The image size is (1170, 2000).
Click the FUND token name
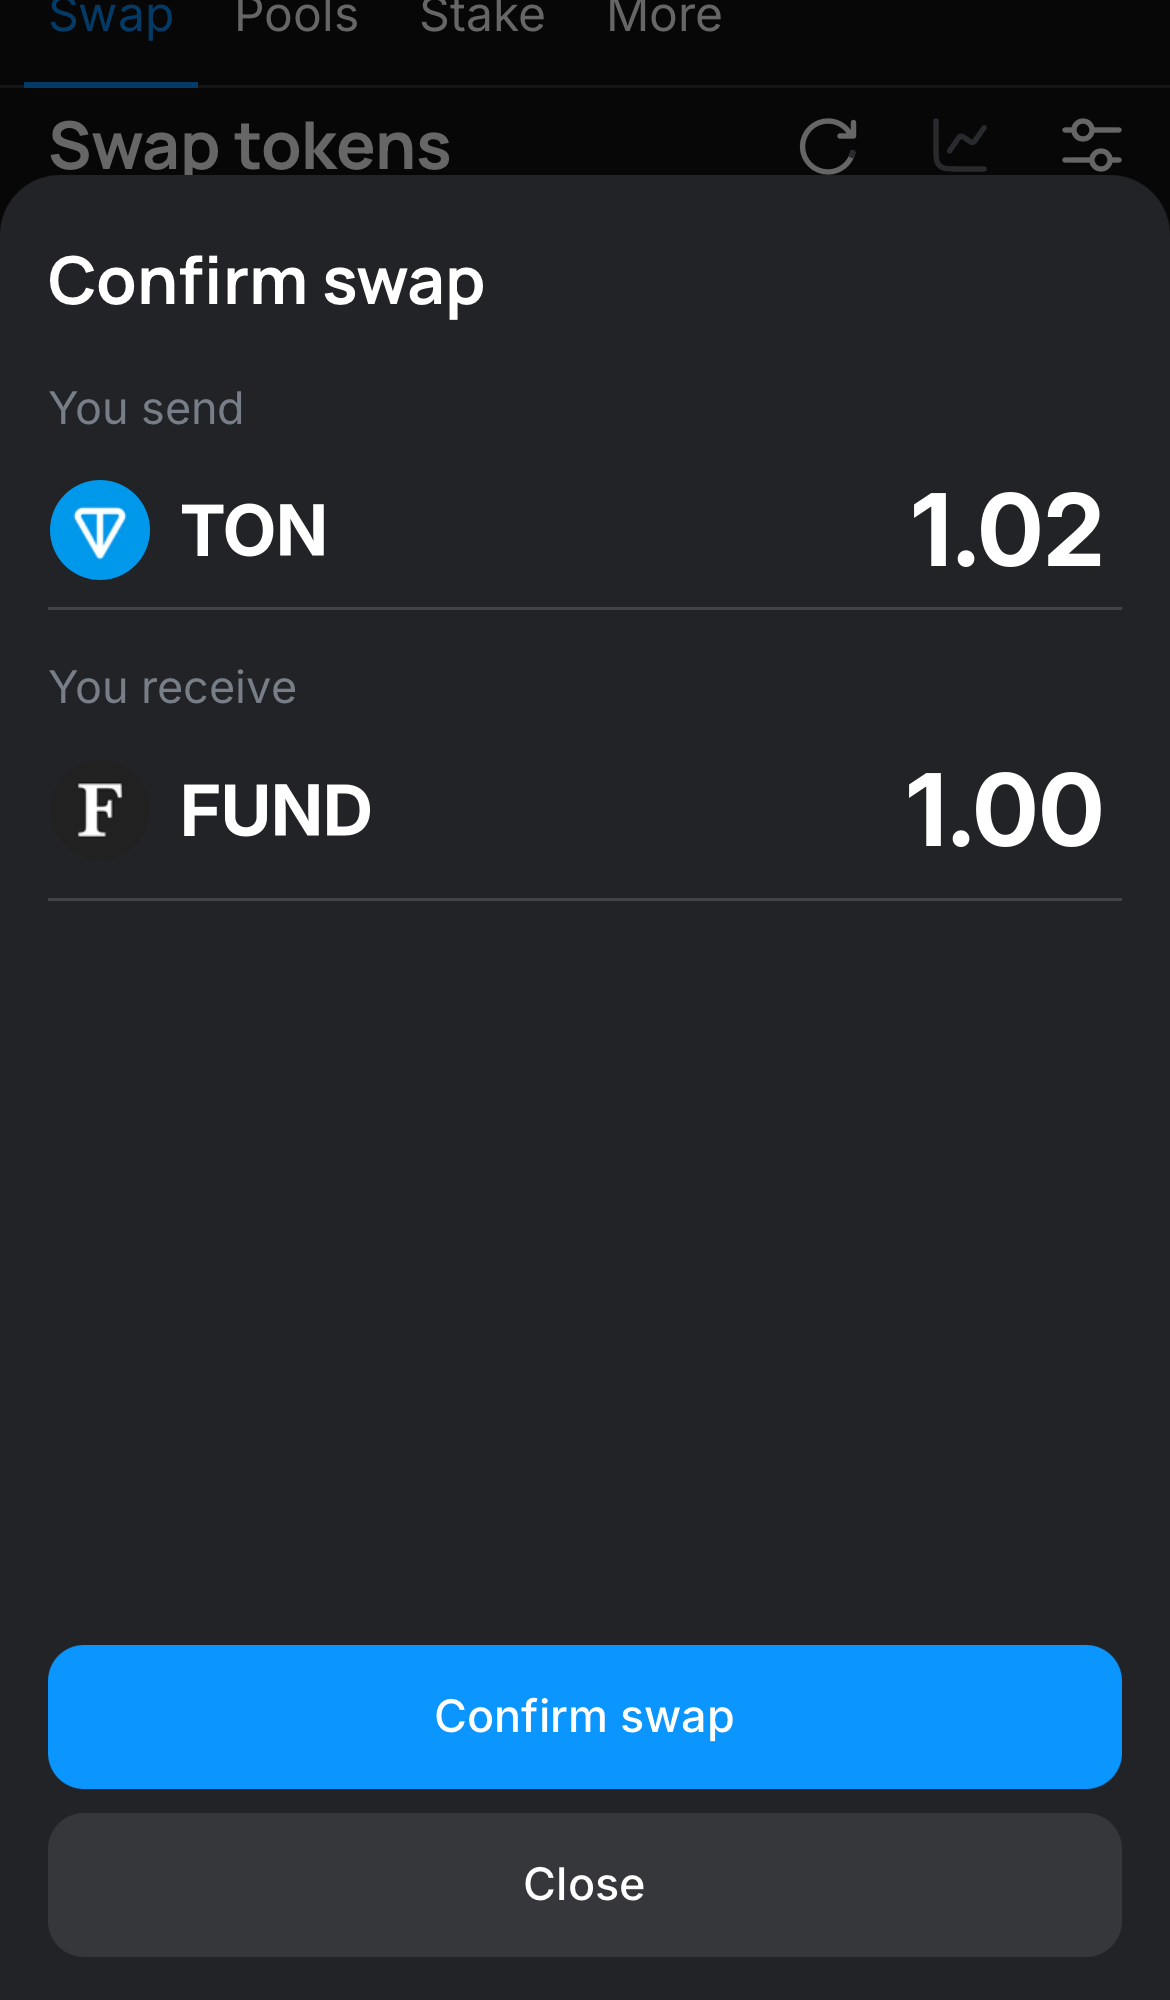pos(276,810)
